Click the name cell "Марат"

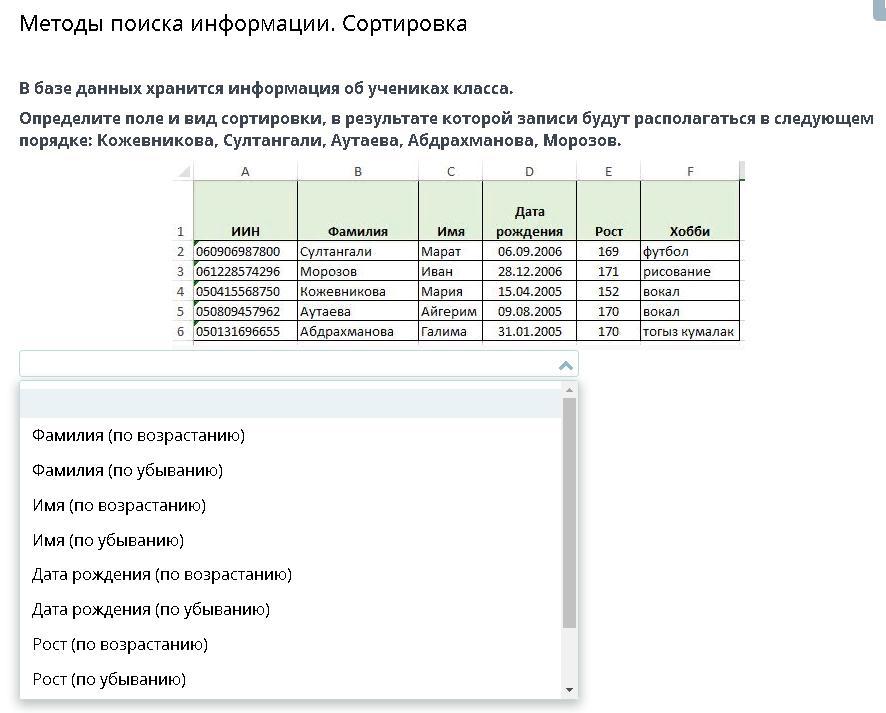(x=450, y=251)
